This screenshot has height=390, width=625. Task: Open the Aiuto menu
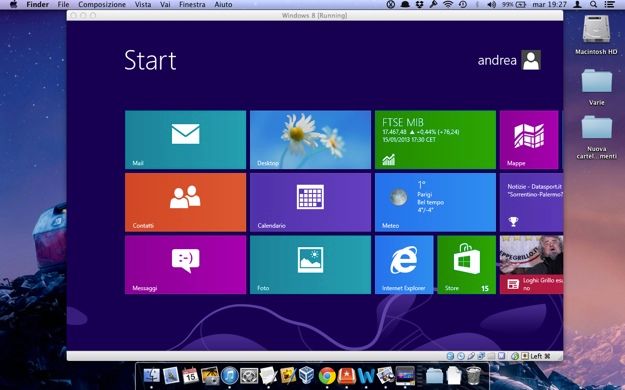(223, 4)
